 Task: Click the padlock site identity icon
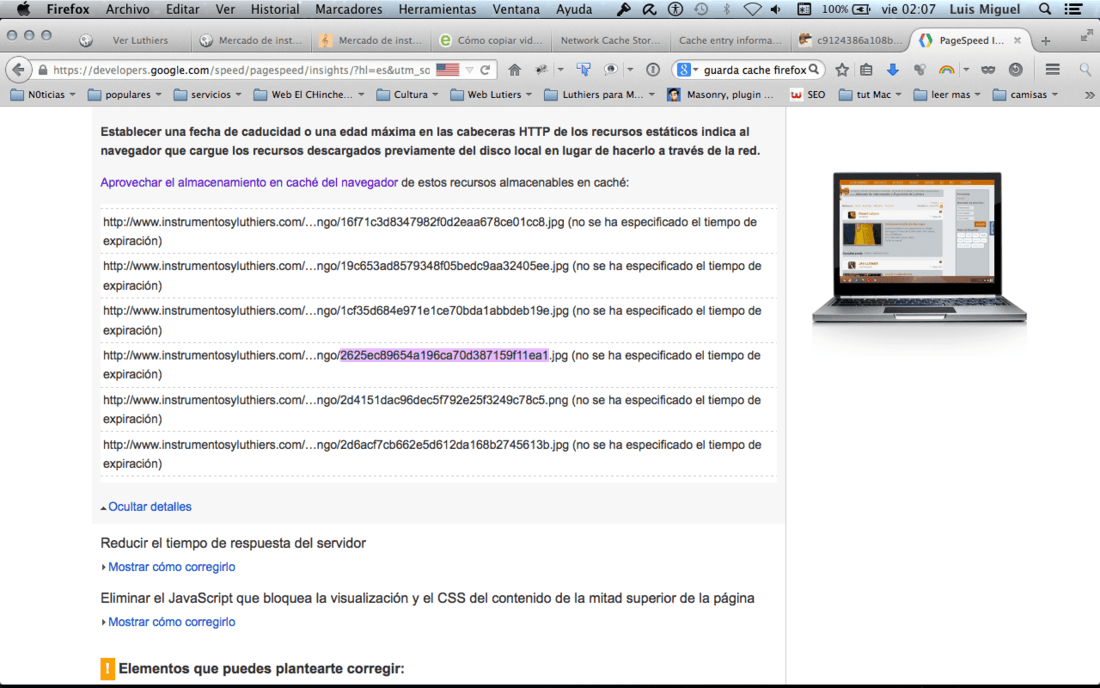pos(43,70)
